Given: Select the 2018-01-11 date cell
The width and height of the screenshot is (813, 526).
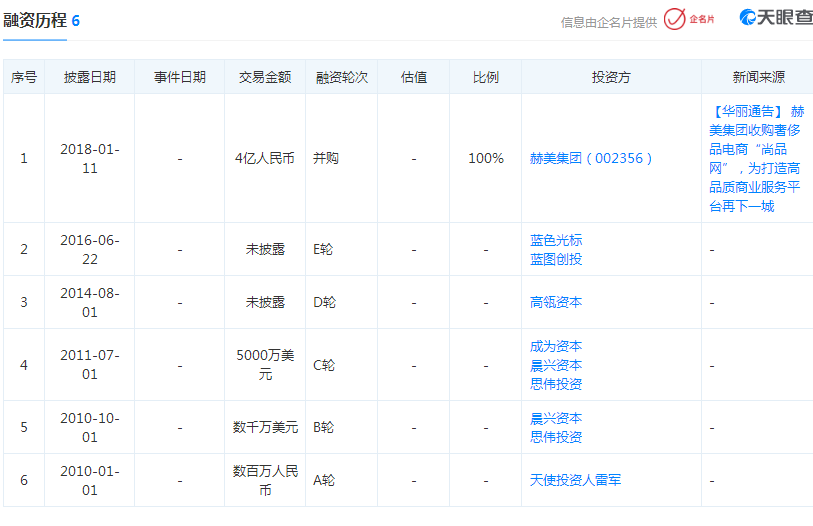Looking at the screenshot, I should point(90,158).
